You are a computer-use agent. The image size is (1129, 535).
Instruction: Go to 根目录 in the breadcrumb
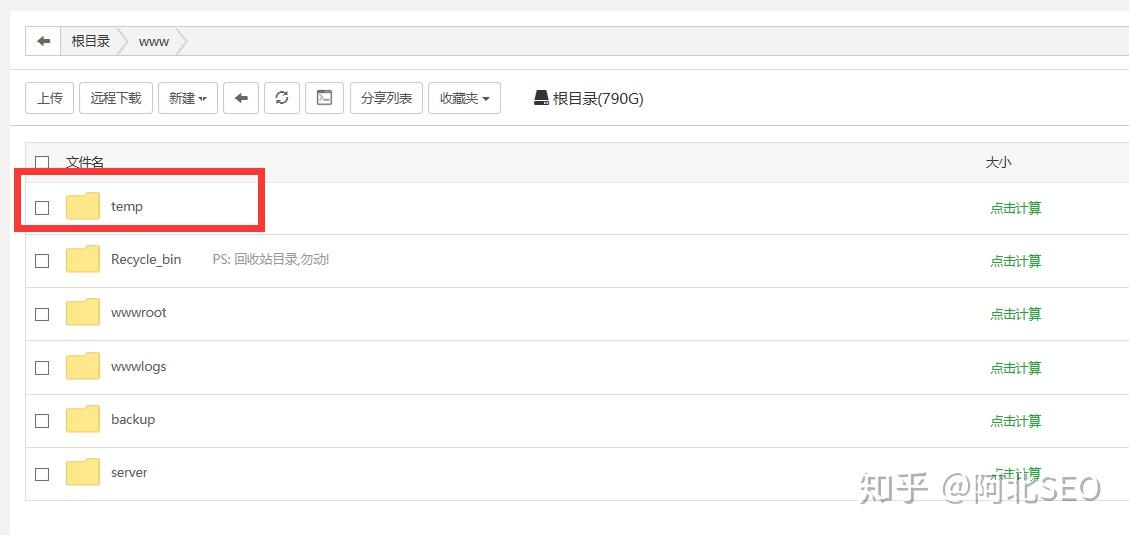(91, 41)
